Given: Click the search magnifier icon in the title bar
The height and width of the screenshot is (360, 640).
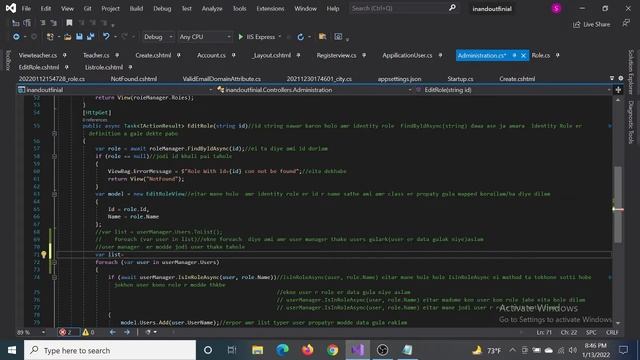Looking at the screenshot, I should [x=452, y=8].
